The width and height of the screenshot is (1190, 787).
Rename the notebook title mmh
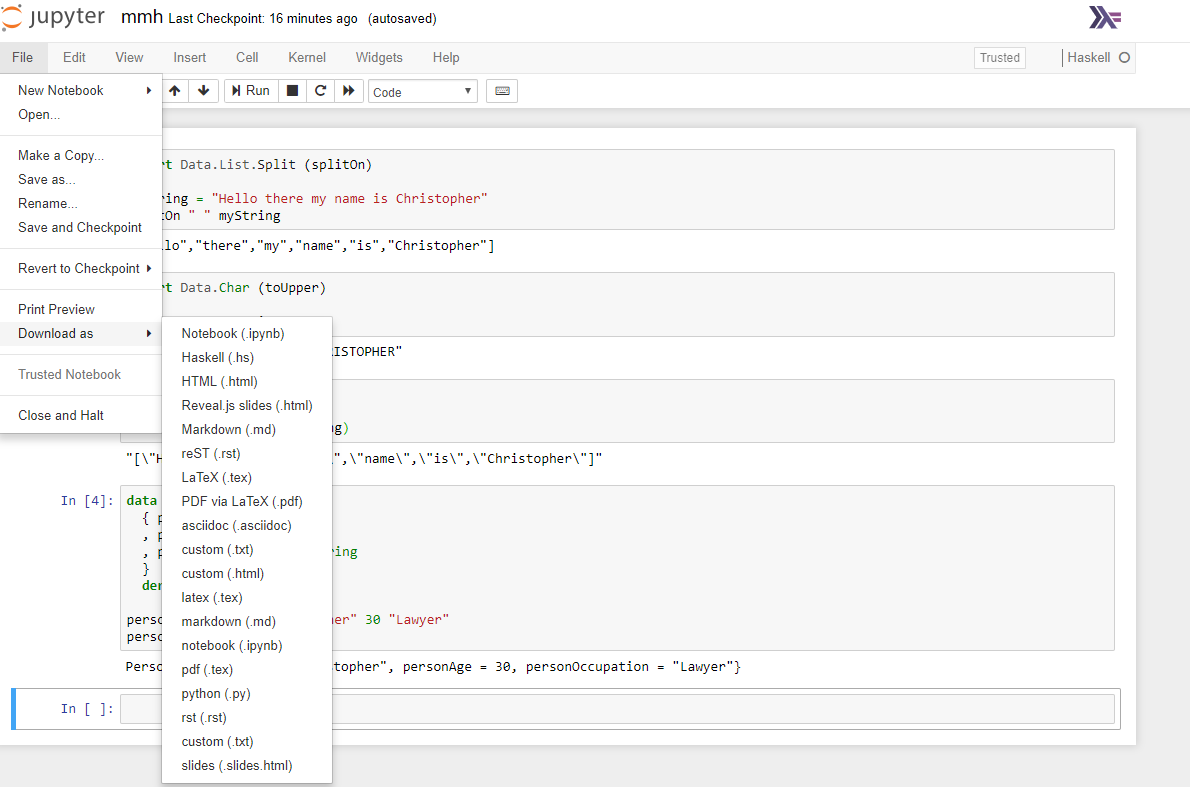142,17
